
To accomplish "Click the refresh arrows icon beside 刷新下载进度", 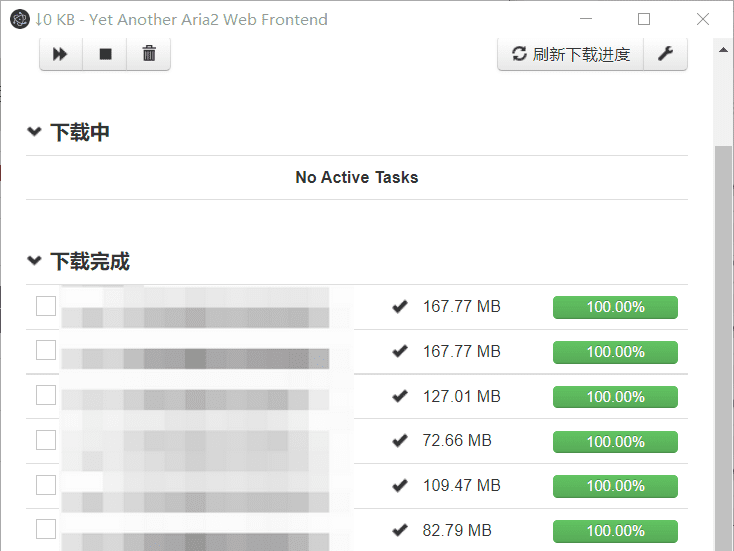I will click(x=519, y=54).
